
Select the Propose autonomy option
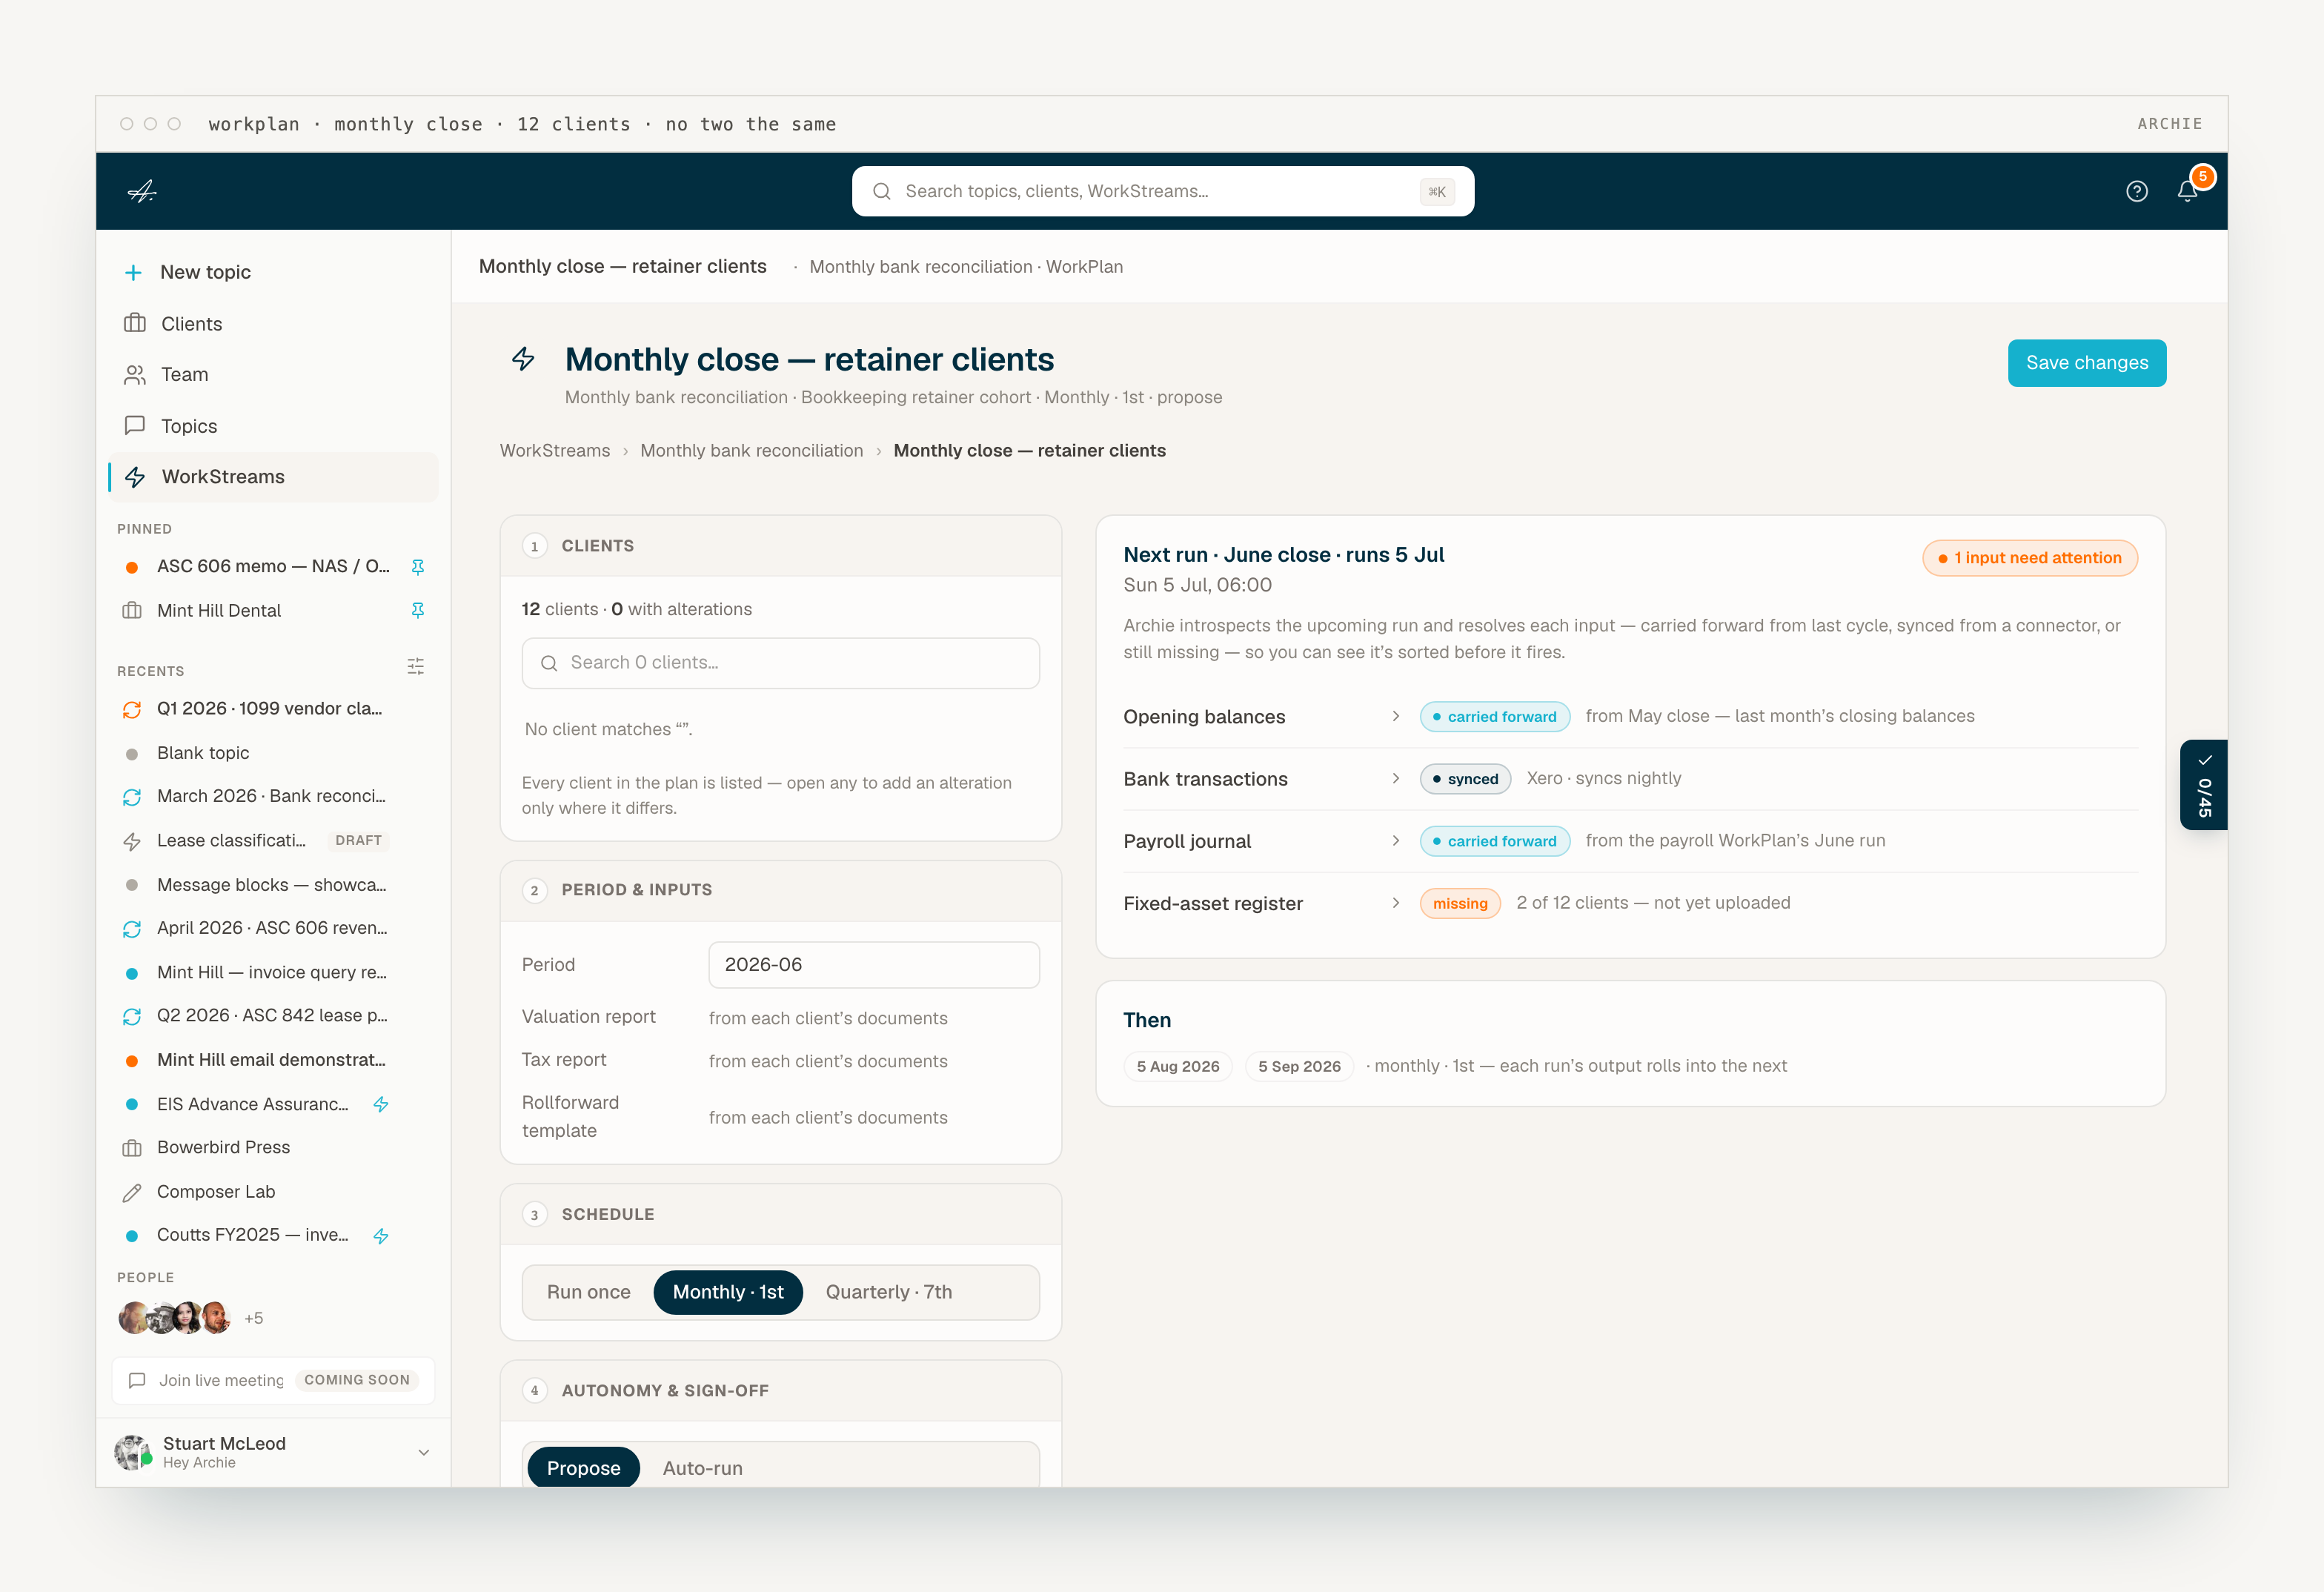[x=584, y=1468]
